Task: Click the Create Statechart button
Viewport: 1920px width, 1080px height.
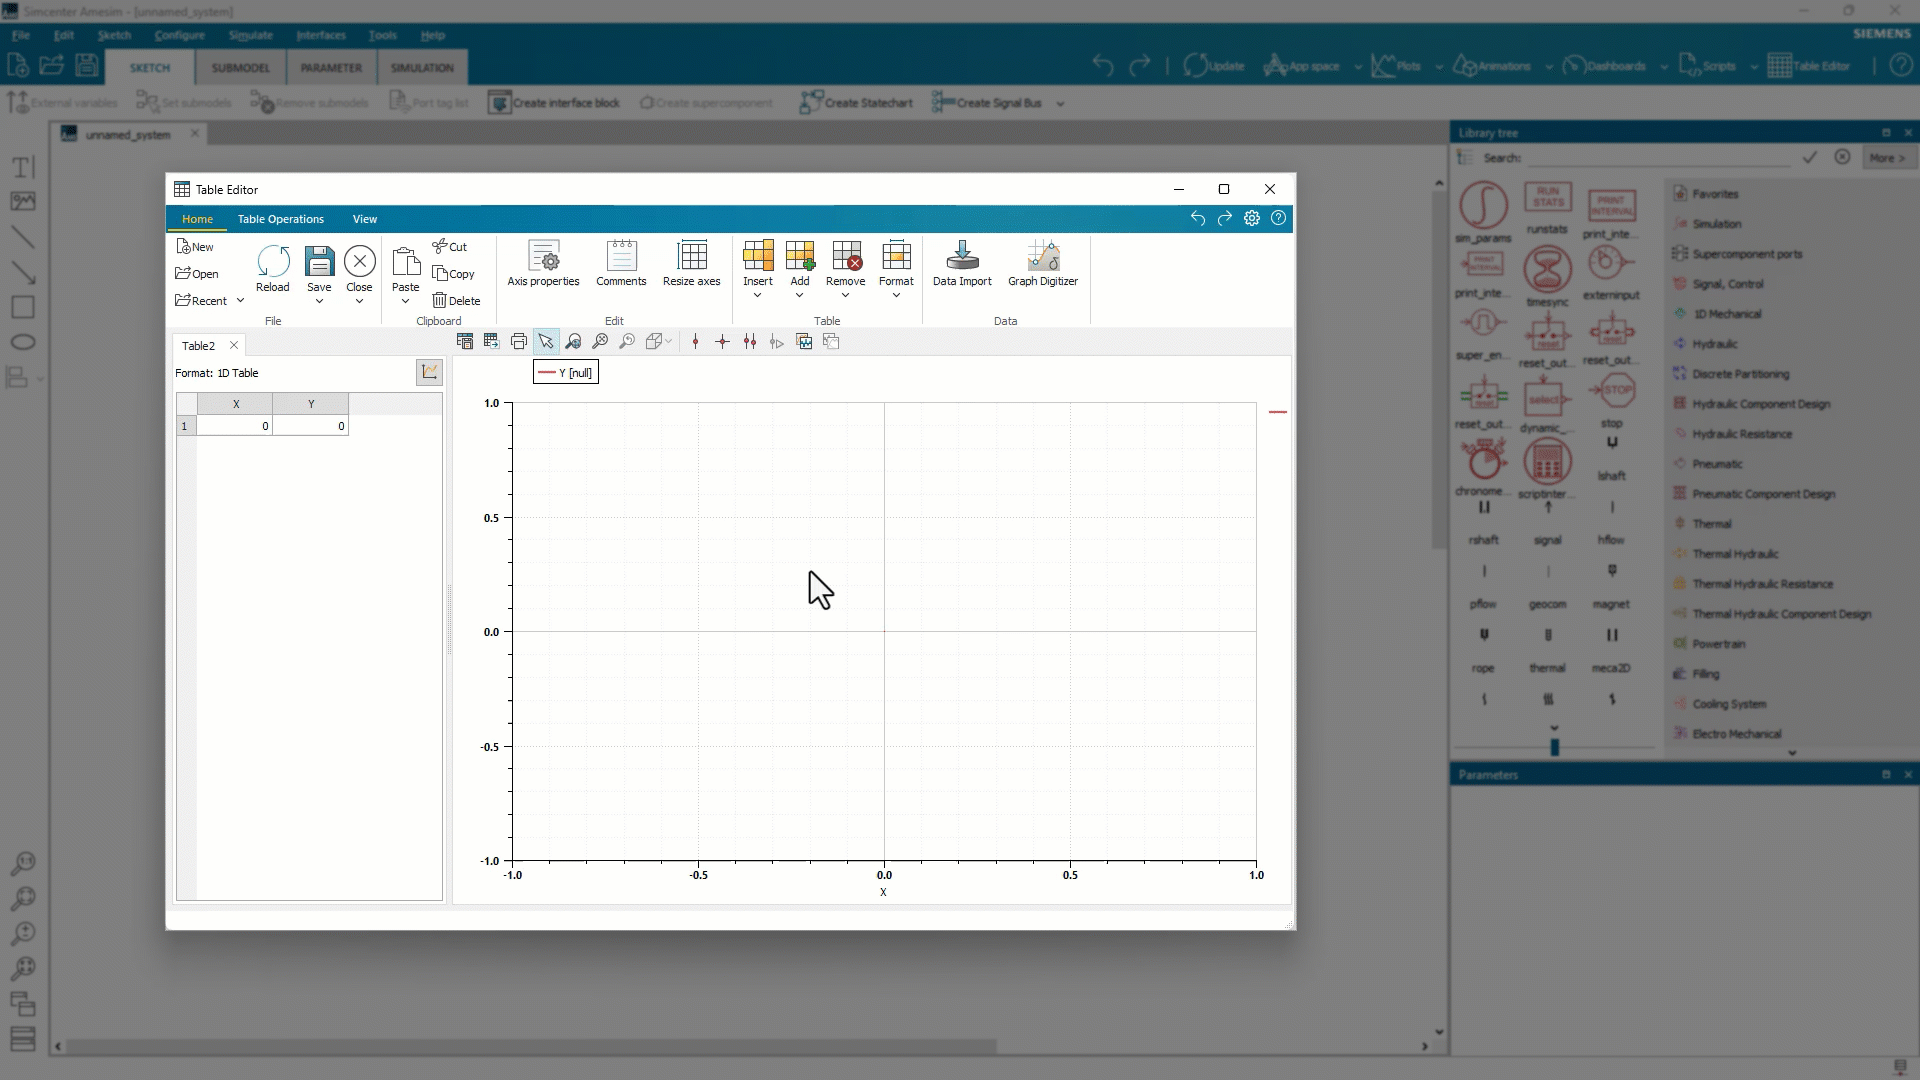Action: pos(856,103)
